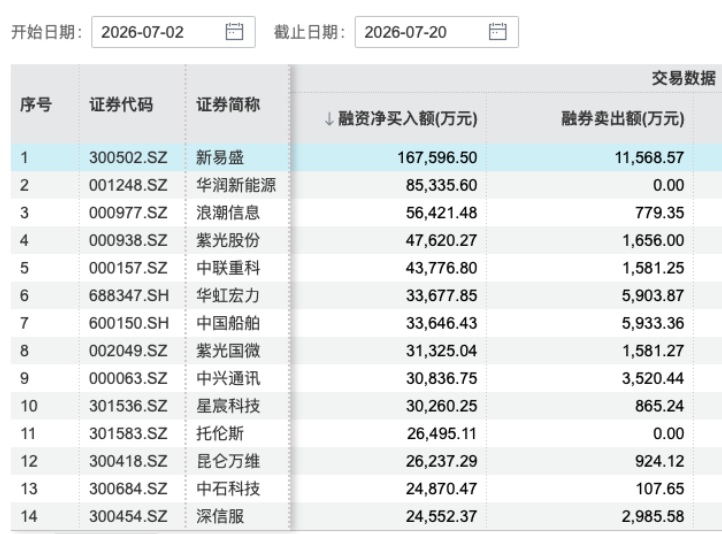Click the 证券代码 column header

click(121, 104)
